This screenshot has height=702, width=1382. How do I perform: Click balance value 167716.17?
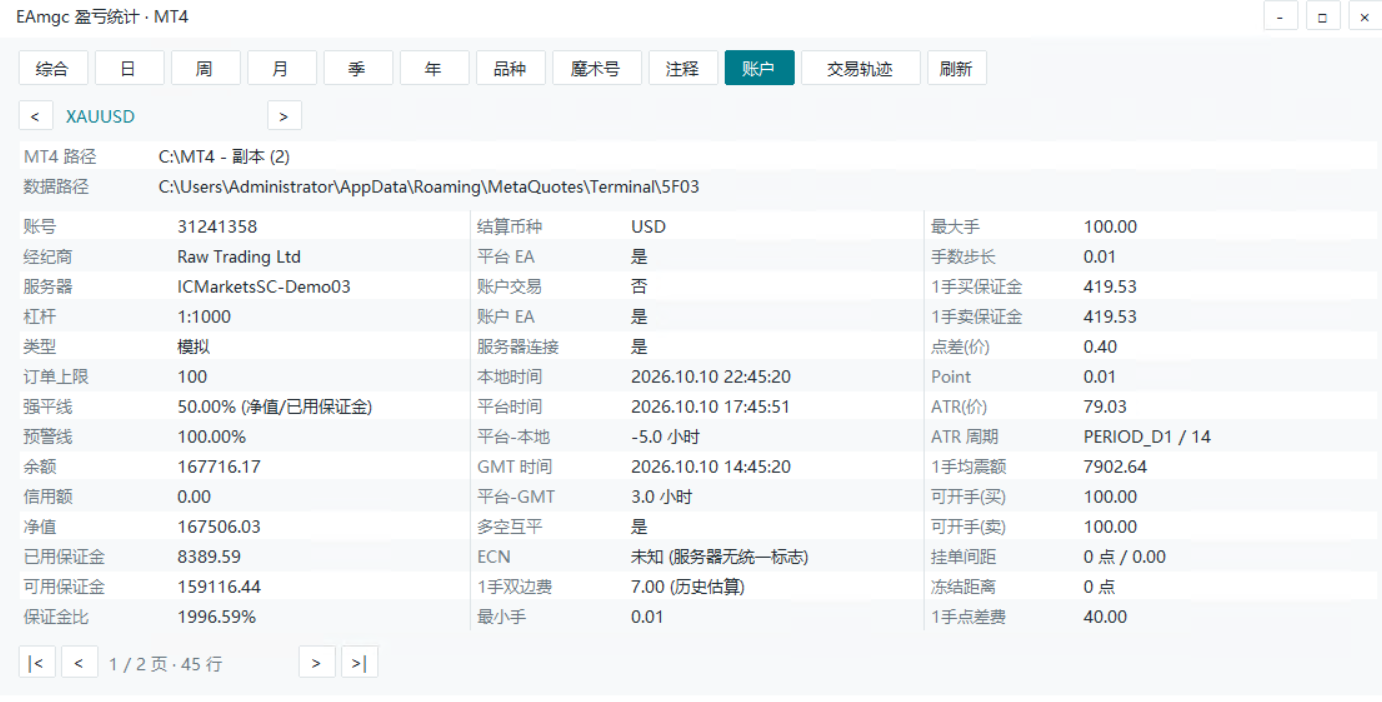pyautogui.click(x=219, y=467)
